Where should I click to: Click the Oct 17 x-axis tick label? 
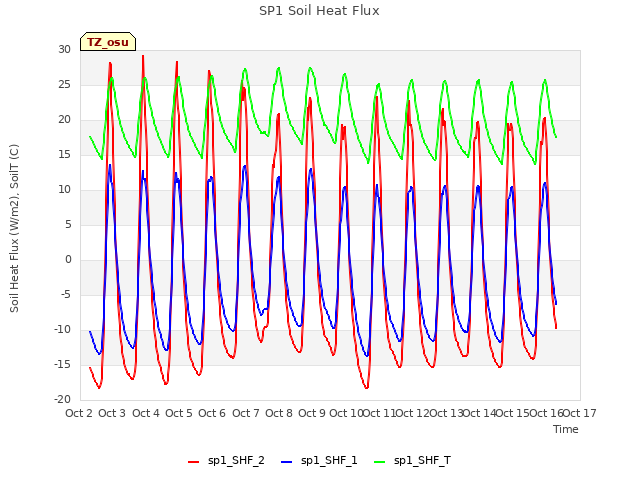[x=580, y=413]
